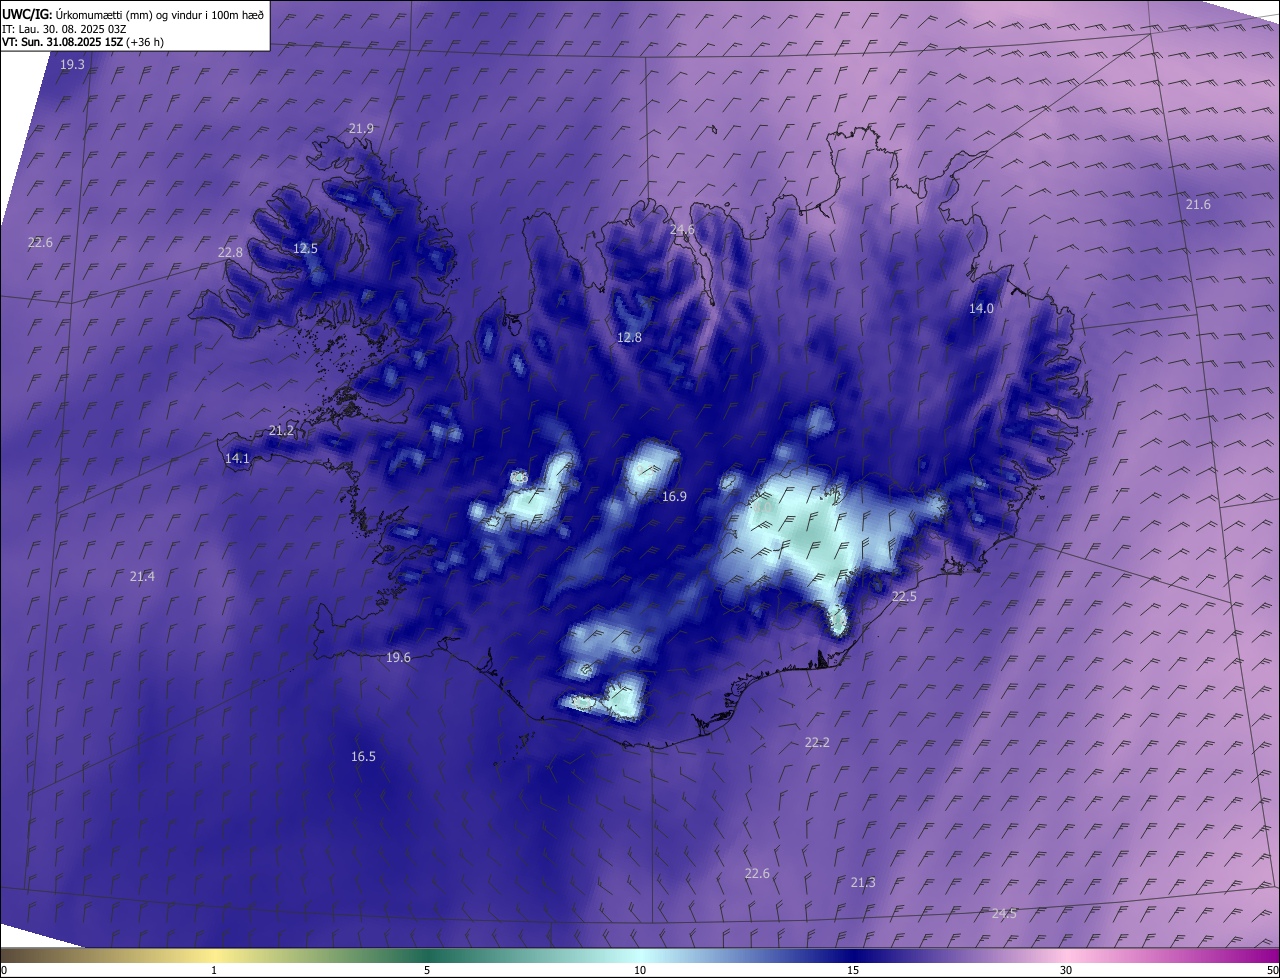Viewport: 1280px width, 978px height.
Task: Click 'Úrkomumætti (mm) og vindur' header text
Action: coord(127,14)
